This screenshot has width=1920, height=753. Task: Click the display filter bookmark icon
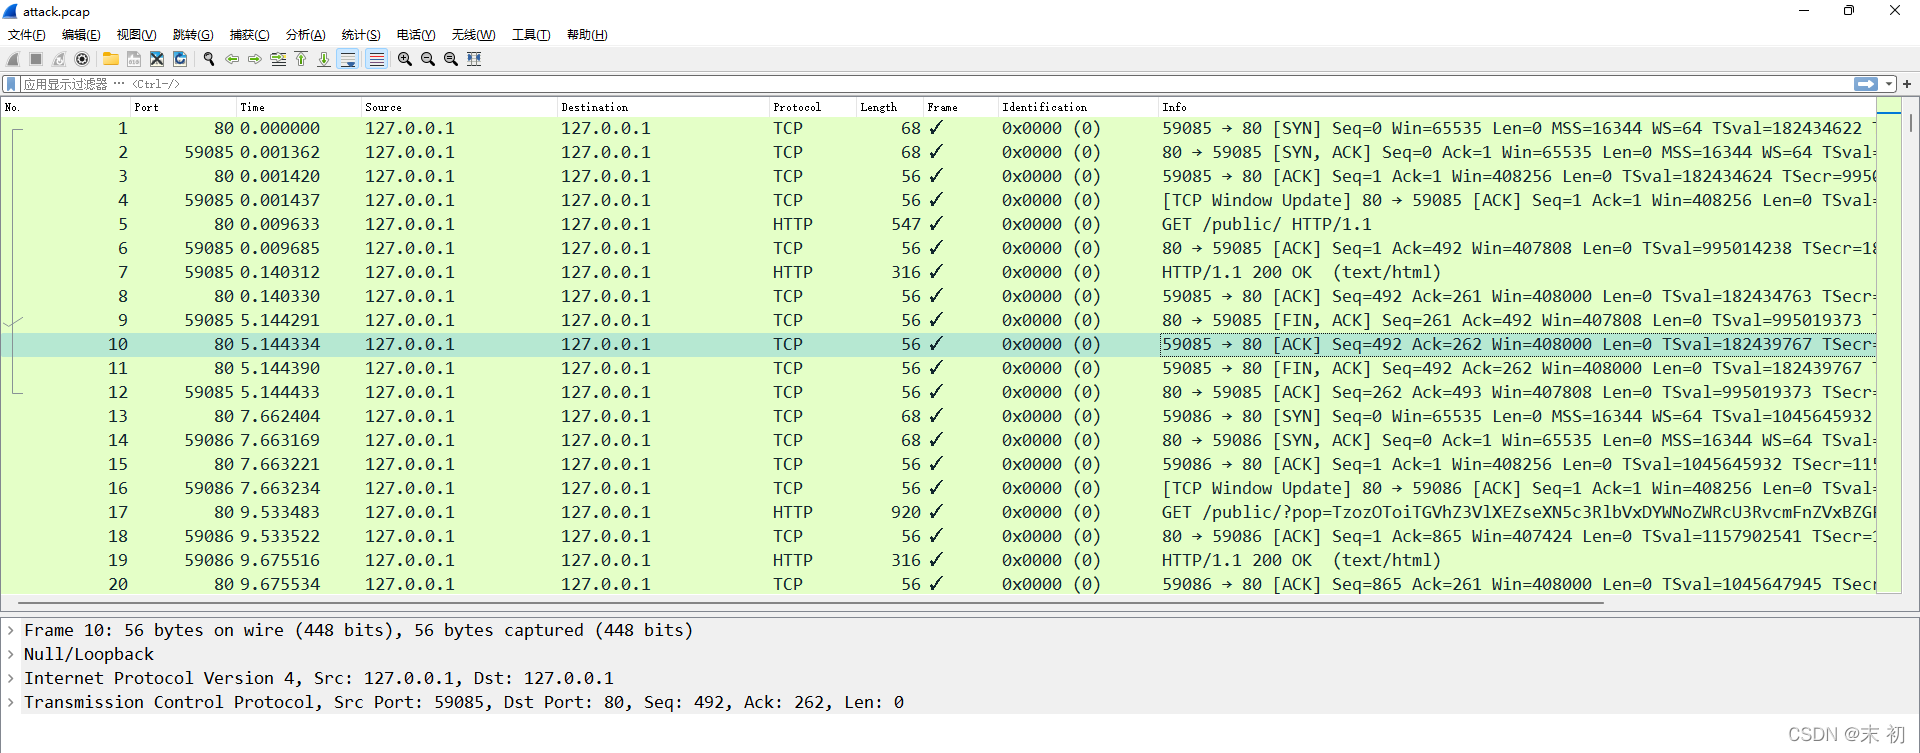coord(11,84)
